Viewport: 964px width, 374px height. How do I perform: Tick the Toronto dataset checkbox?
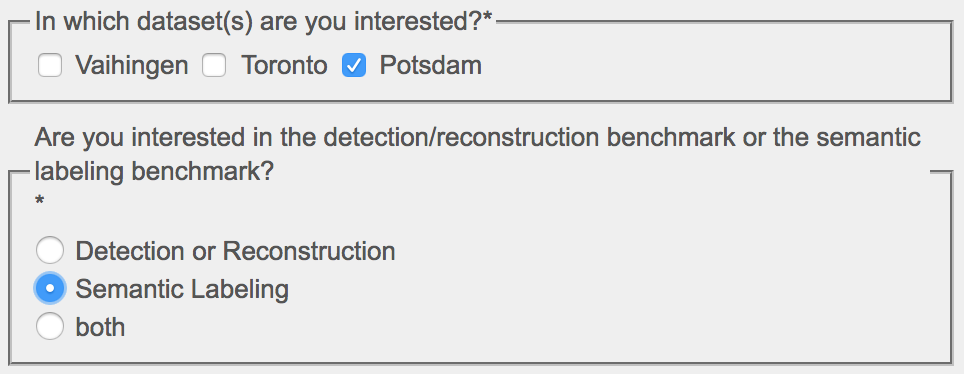click(214, 65)
